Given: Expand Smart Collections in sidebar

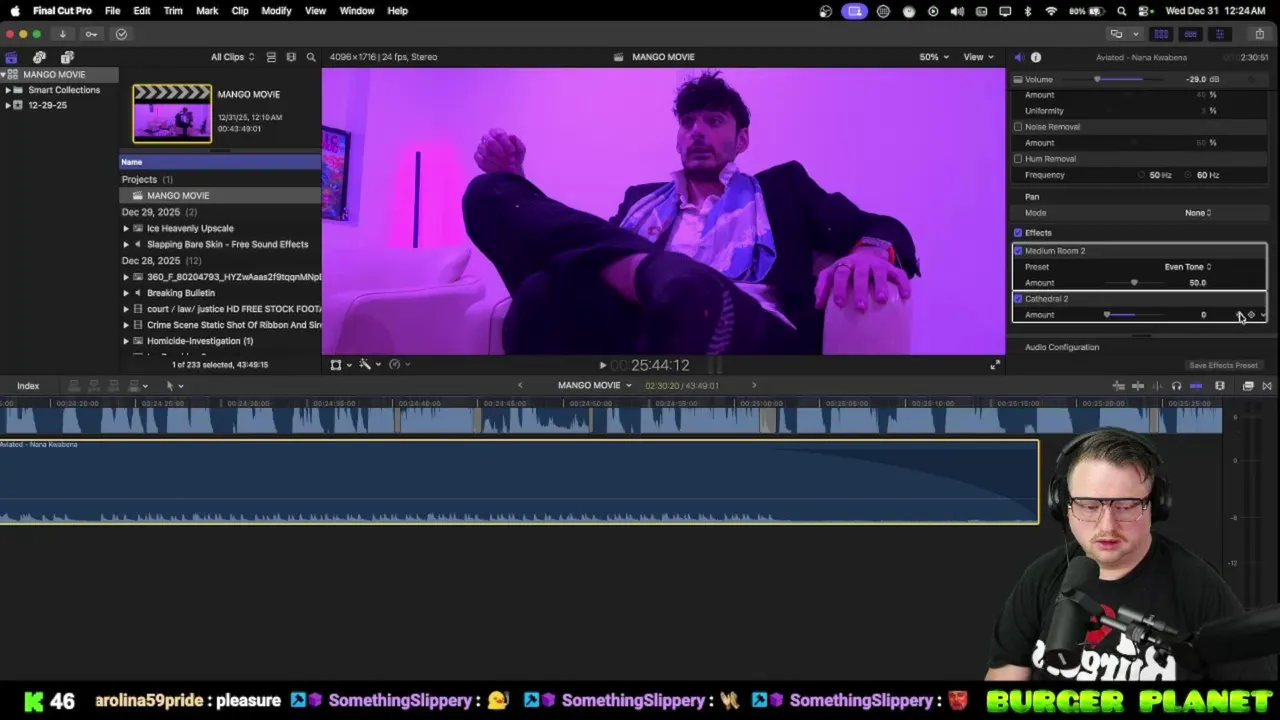Looking at the screenshot, I should pos(8,90).
